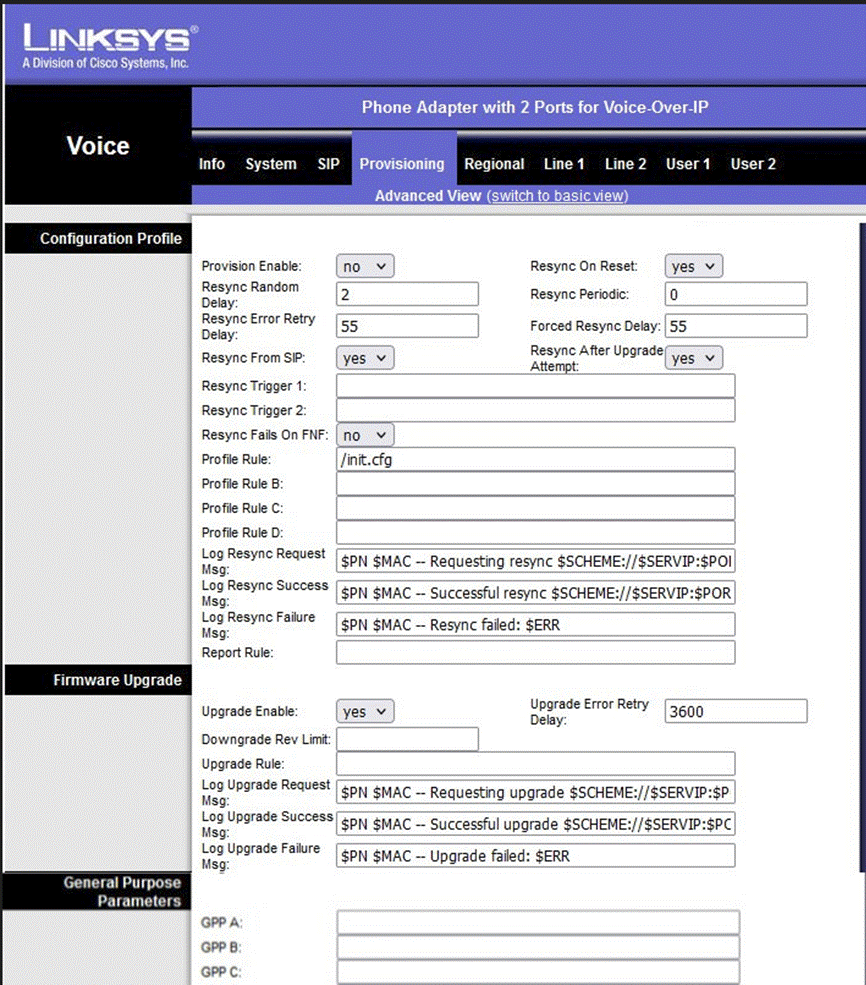Open the Resync From SIP dropdown
The image size is (866, 985).
click(365, 358)
